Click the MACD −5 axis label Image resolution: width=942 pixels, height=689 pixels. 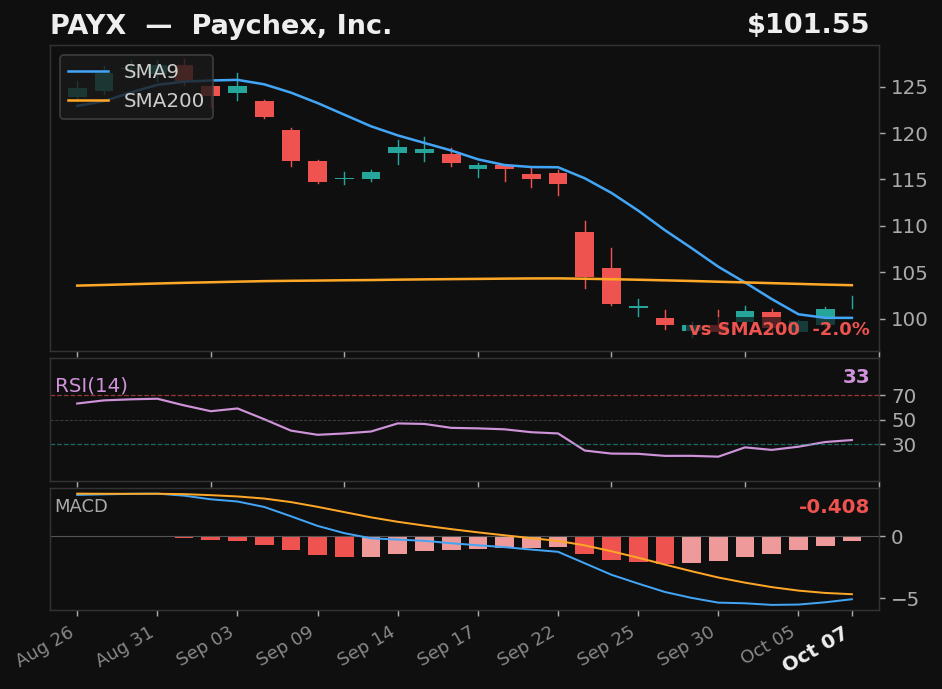[x=905, y=599]
